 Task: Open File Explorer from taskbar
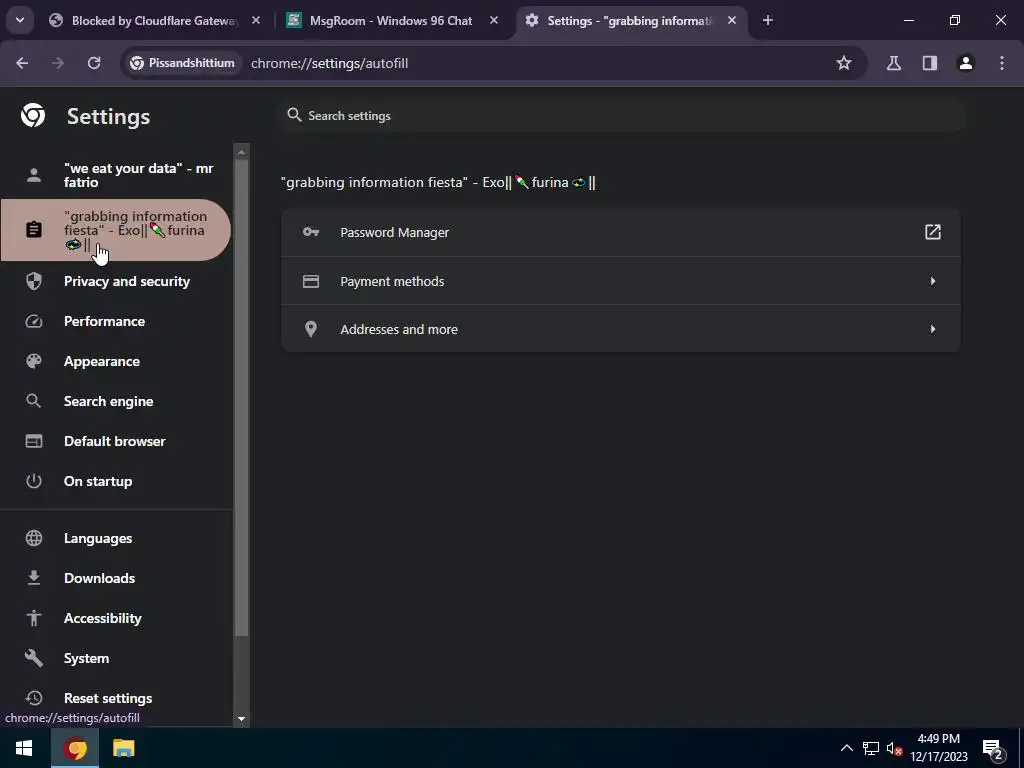click(x=123, y=748)
